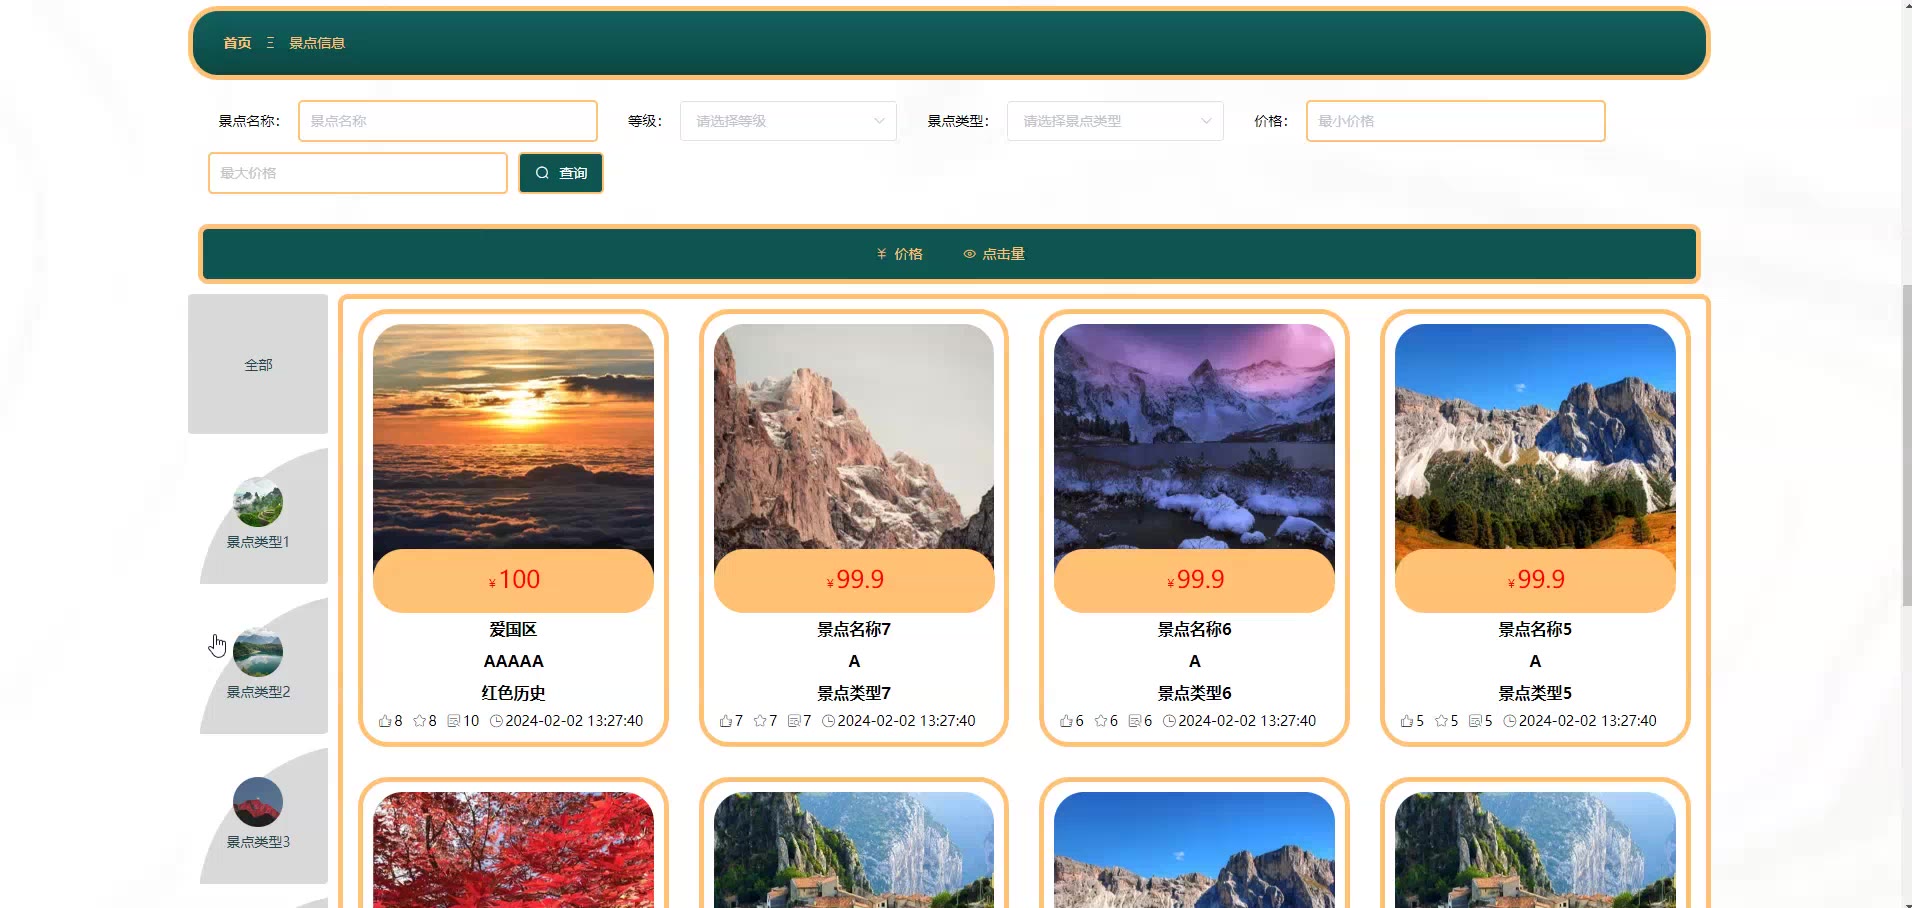This screenshot has width=1912, height=908.
Task: Open the 请选择景点类型 dropdown
Action: click(x=1115, y=121)
